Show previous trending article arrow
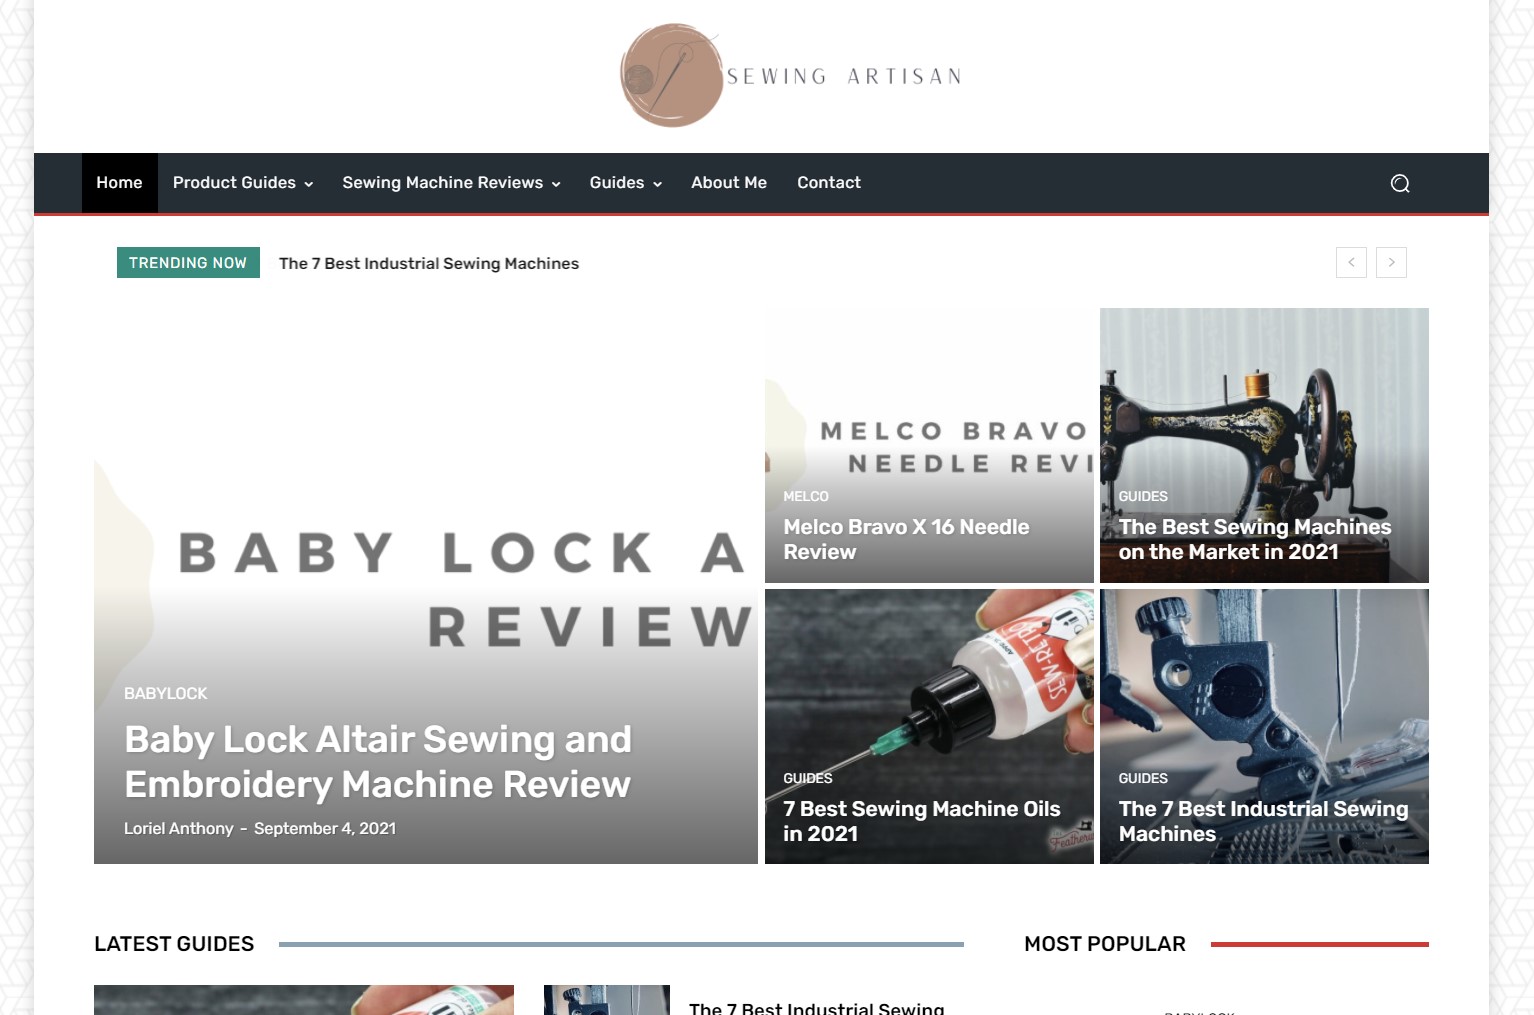The width and height of the screenshot is (1534, 1015). pyautogui.click(x=1351, y=262)
